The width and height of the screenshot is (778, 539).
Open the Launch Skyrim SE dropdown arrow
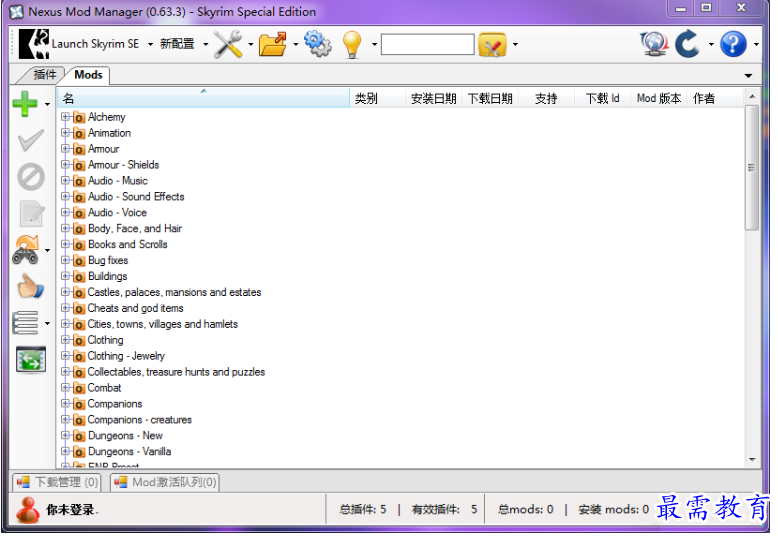pyautogui.click(x=150, y=45)
